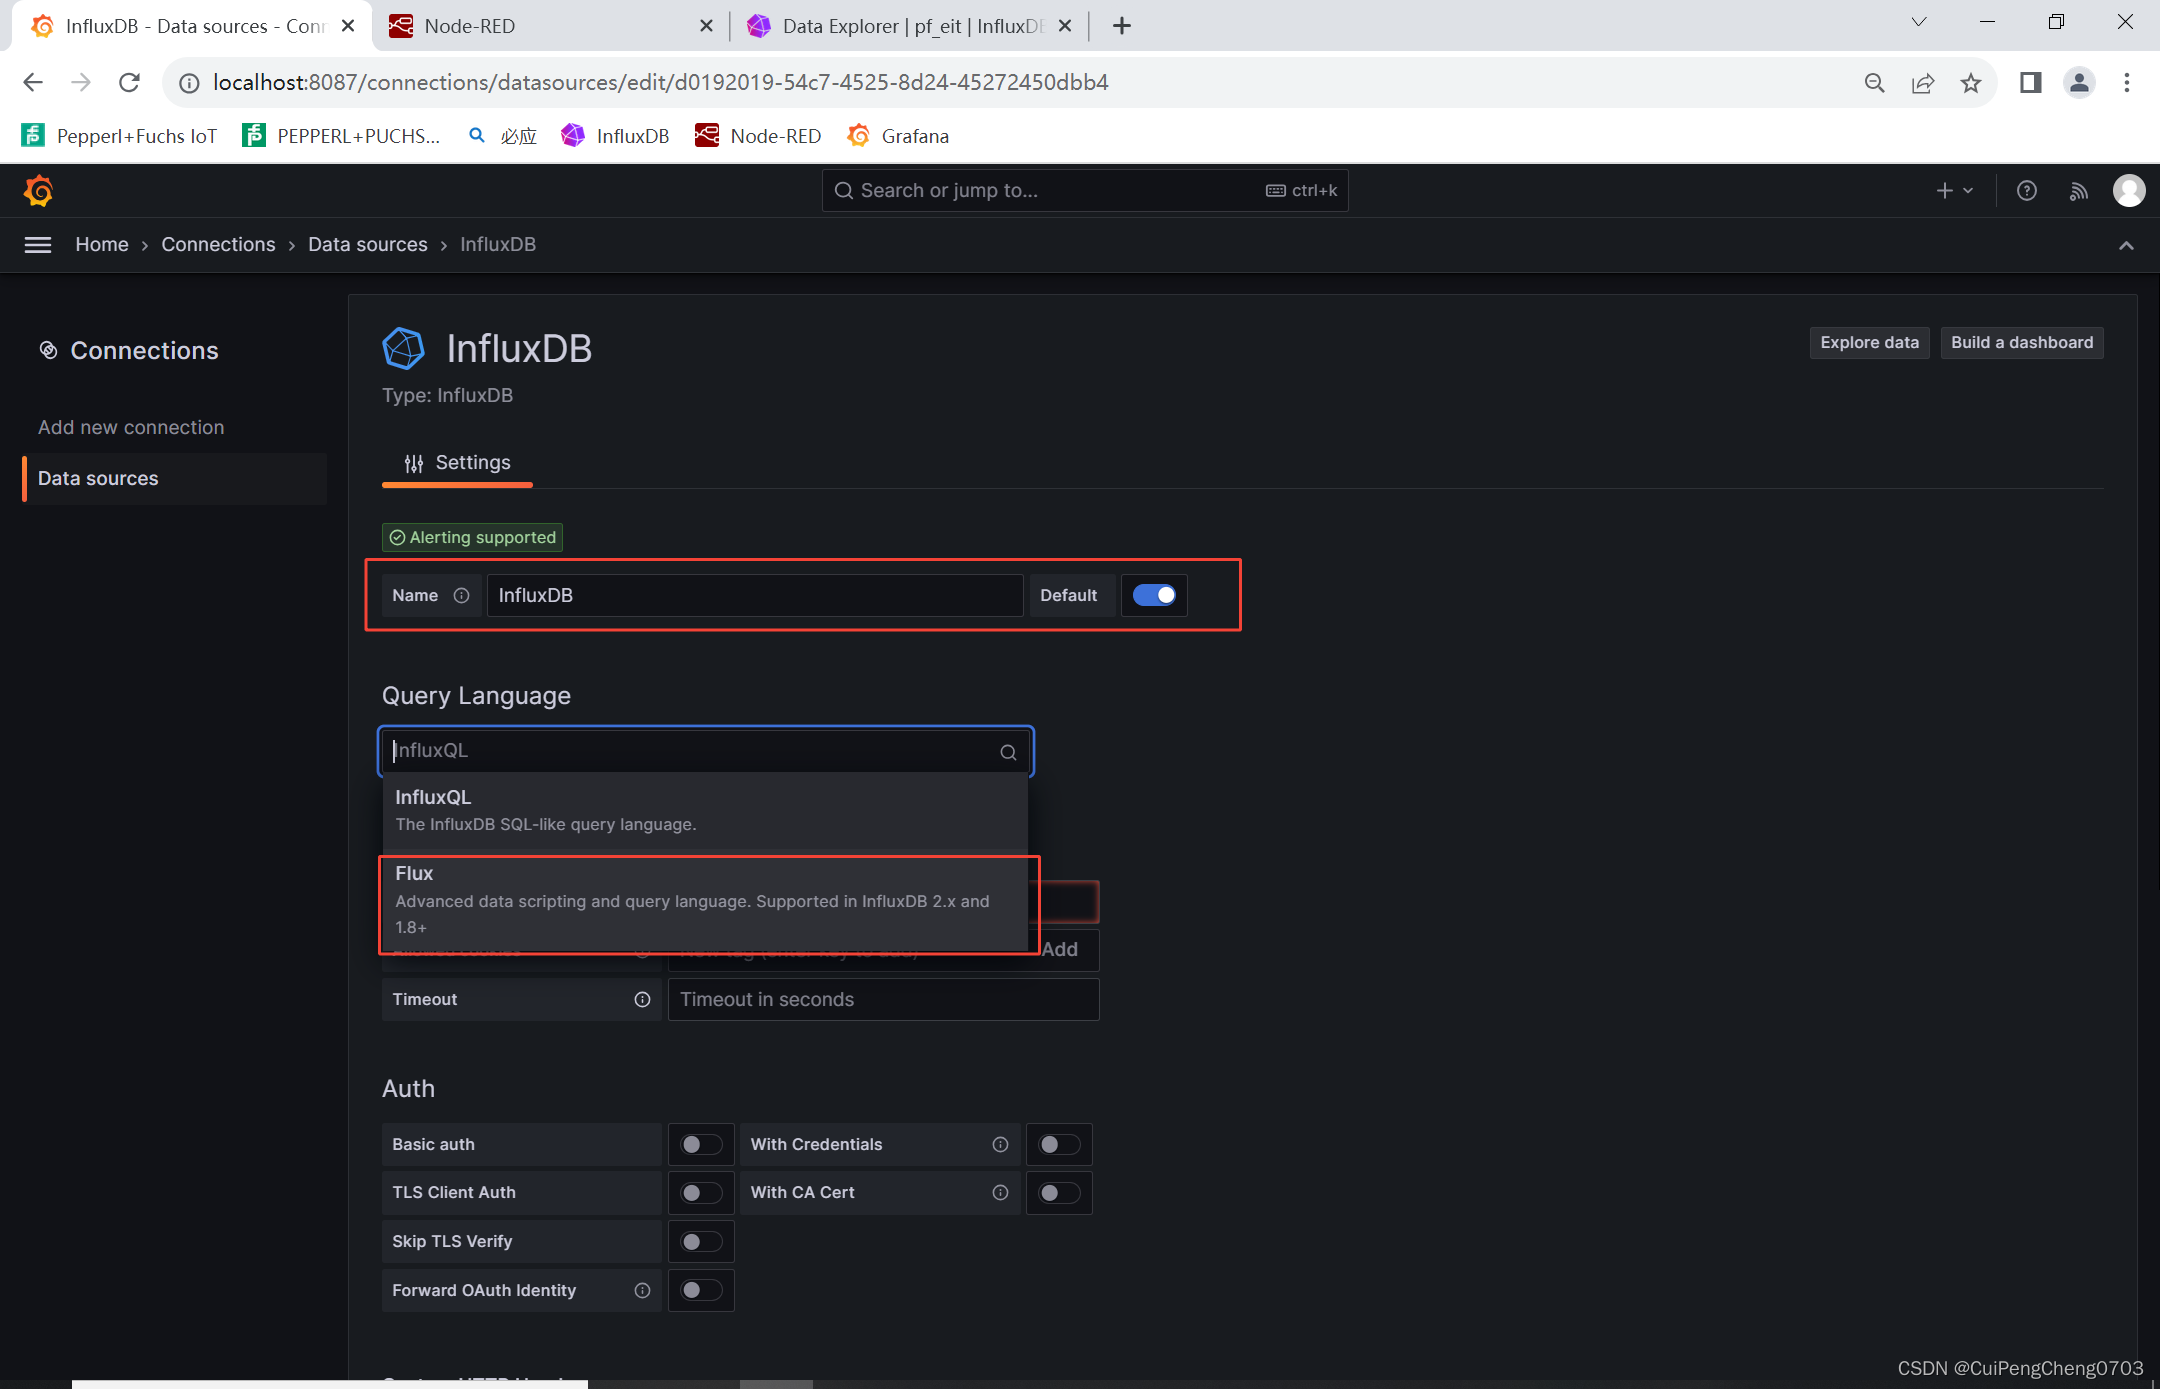Open the Pepperl+Fuchs IoT bookmark
This screenshot has height=1389, width=2160.
(x=119, y=136)
